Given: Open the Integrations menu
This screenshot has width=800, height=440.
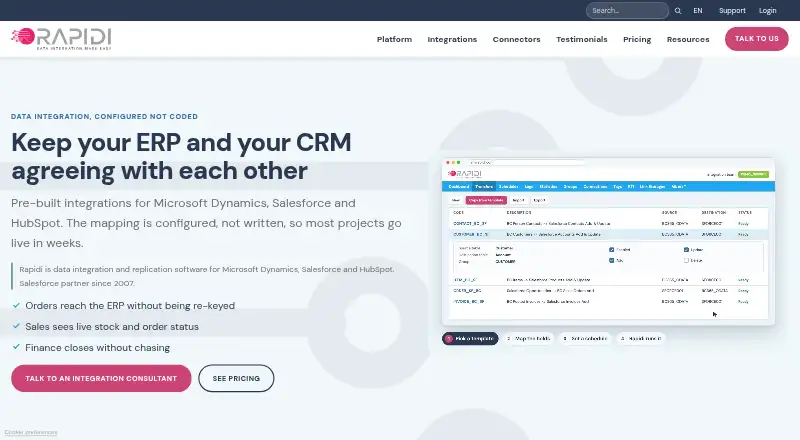Looking at the screenshot, I should pos(452,39).
